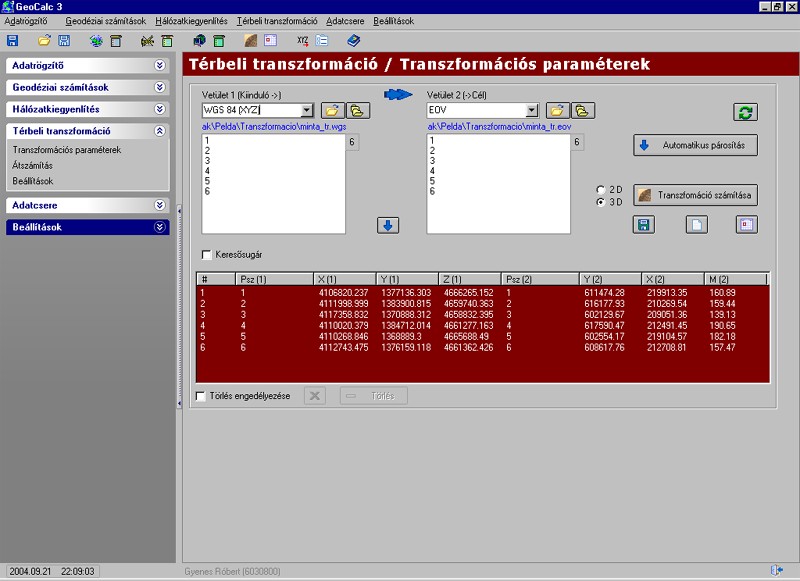800x581 pixels.
Task: Click blue down arrow between point lists
Action: pos(388,225)
